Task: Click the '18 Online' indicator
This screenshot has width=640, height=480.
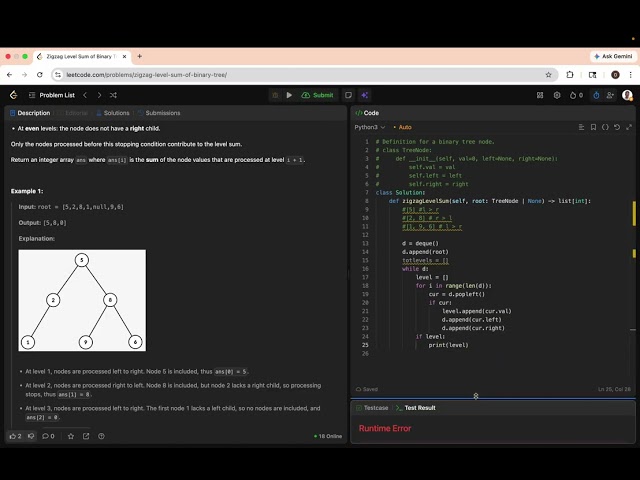Action: 328,436
